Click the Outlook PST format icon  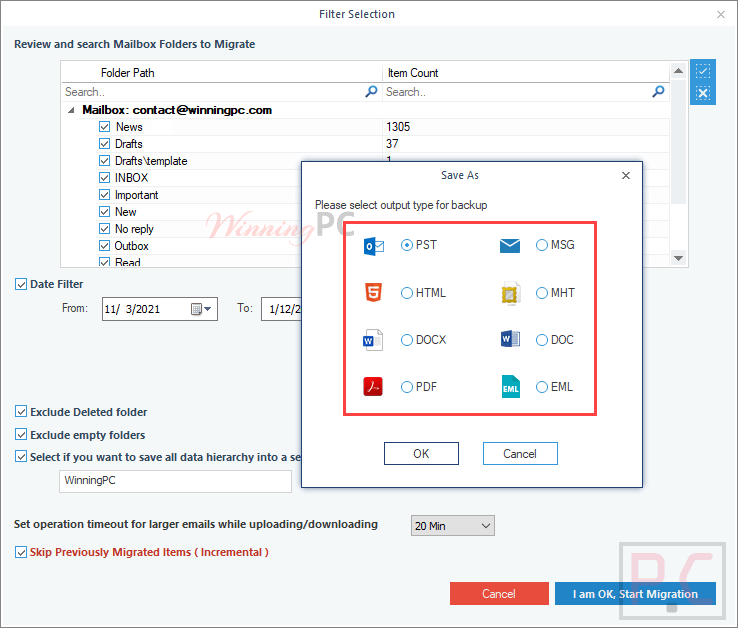click(374, 246)
